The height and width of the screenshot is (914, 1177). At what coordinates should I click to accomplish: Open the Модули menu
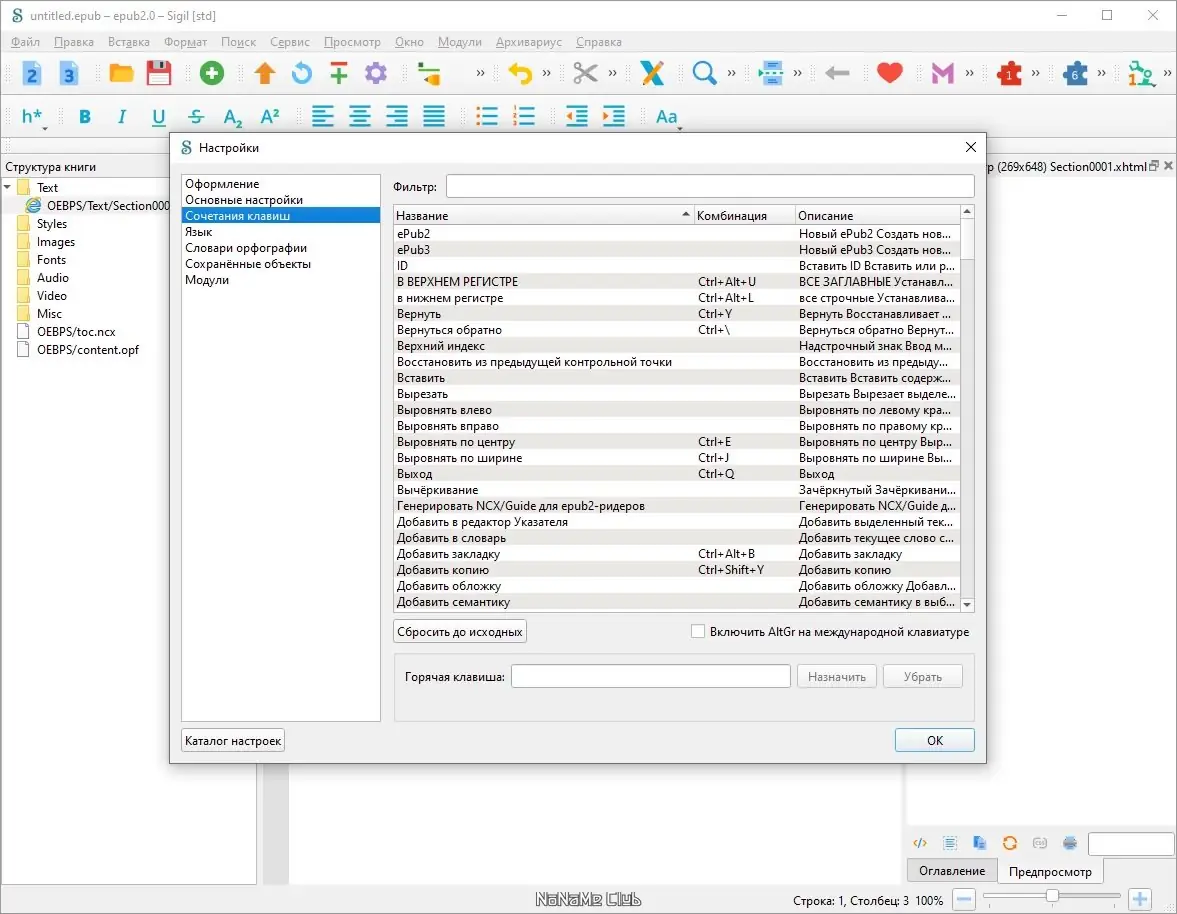tap(459, 42)
